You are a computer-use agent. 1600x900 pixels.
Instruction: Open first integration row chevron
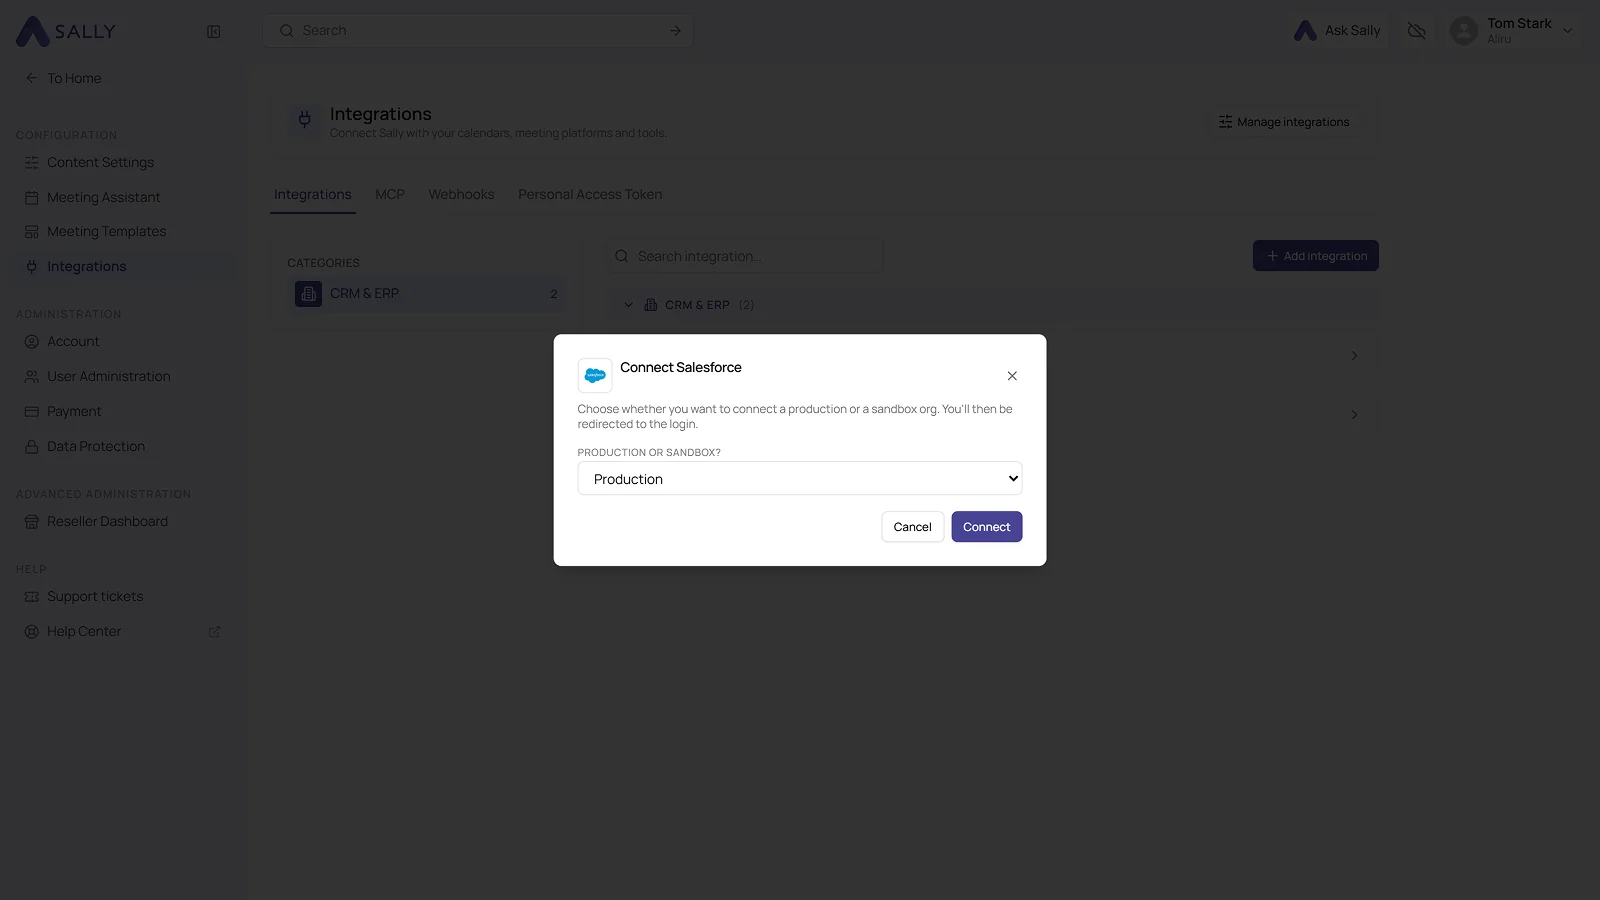pos(1354,356)
